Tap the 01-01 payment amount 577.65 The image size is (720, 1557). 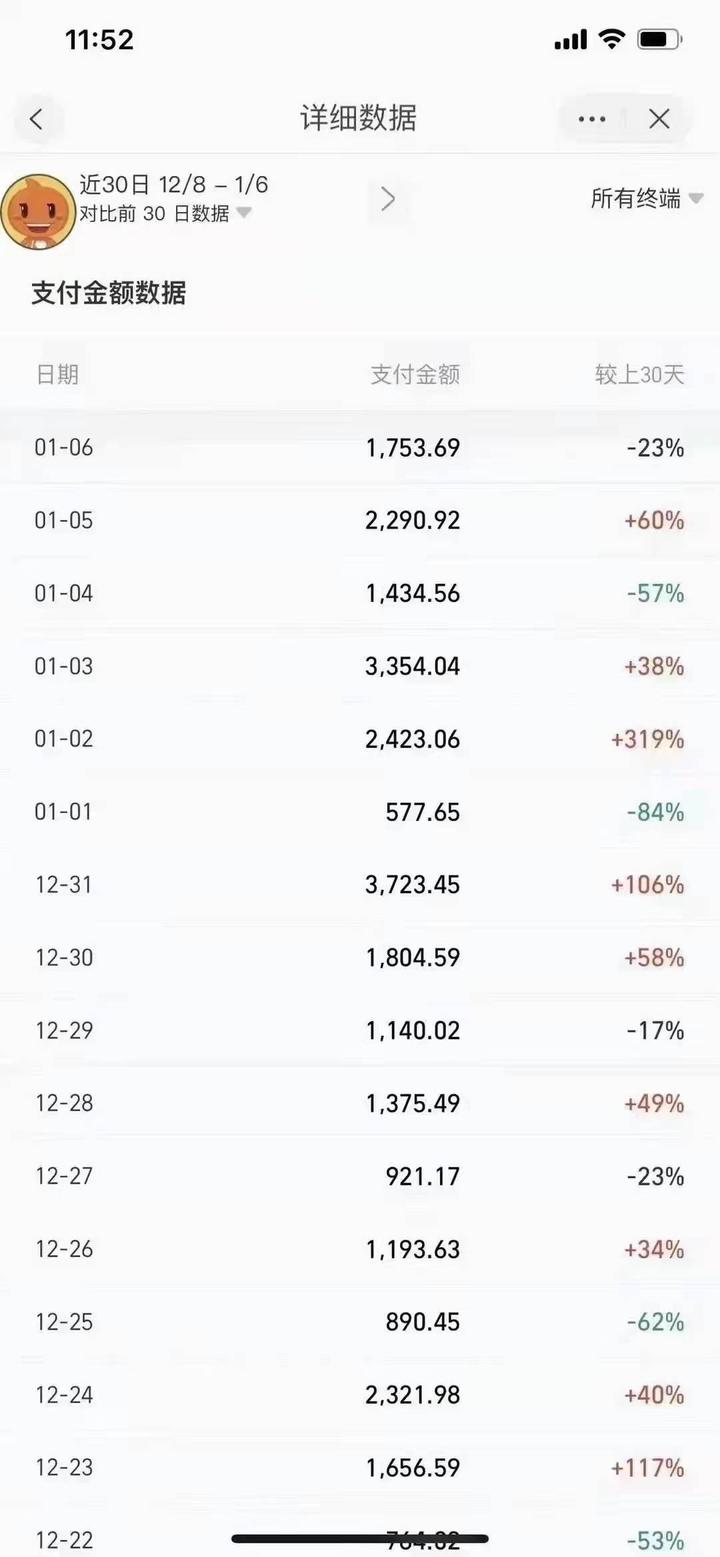423,812
